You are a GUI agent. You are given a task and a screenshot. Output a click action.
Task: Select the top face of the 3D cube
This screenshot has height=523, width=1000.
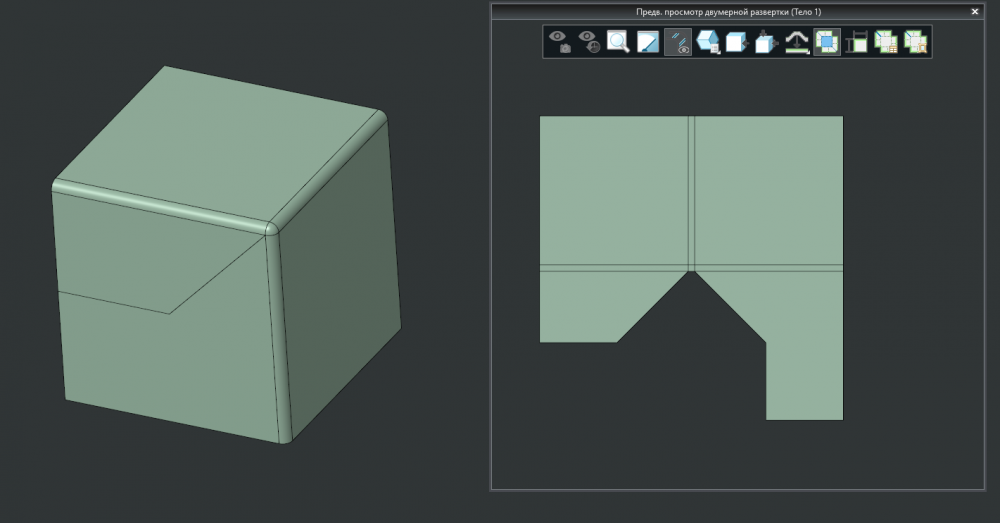tap(220, 140)
